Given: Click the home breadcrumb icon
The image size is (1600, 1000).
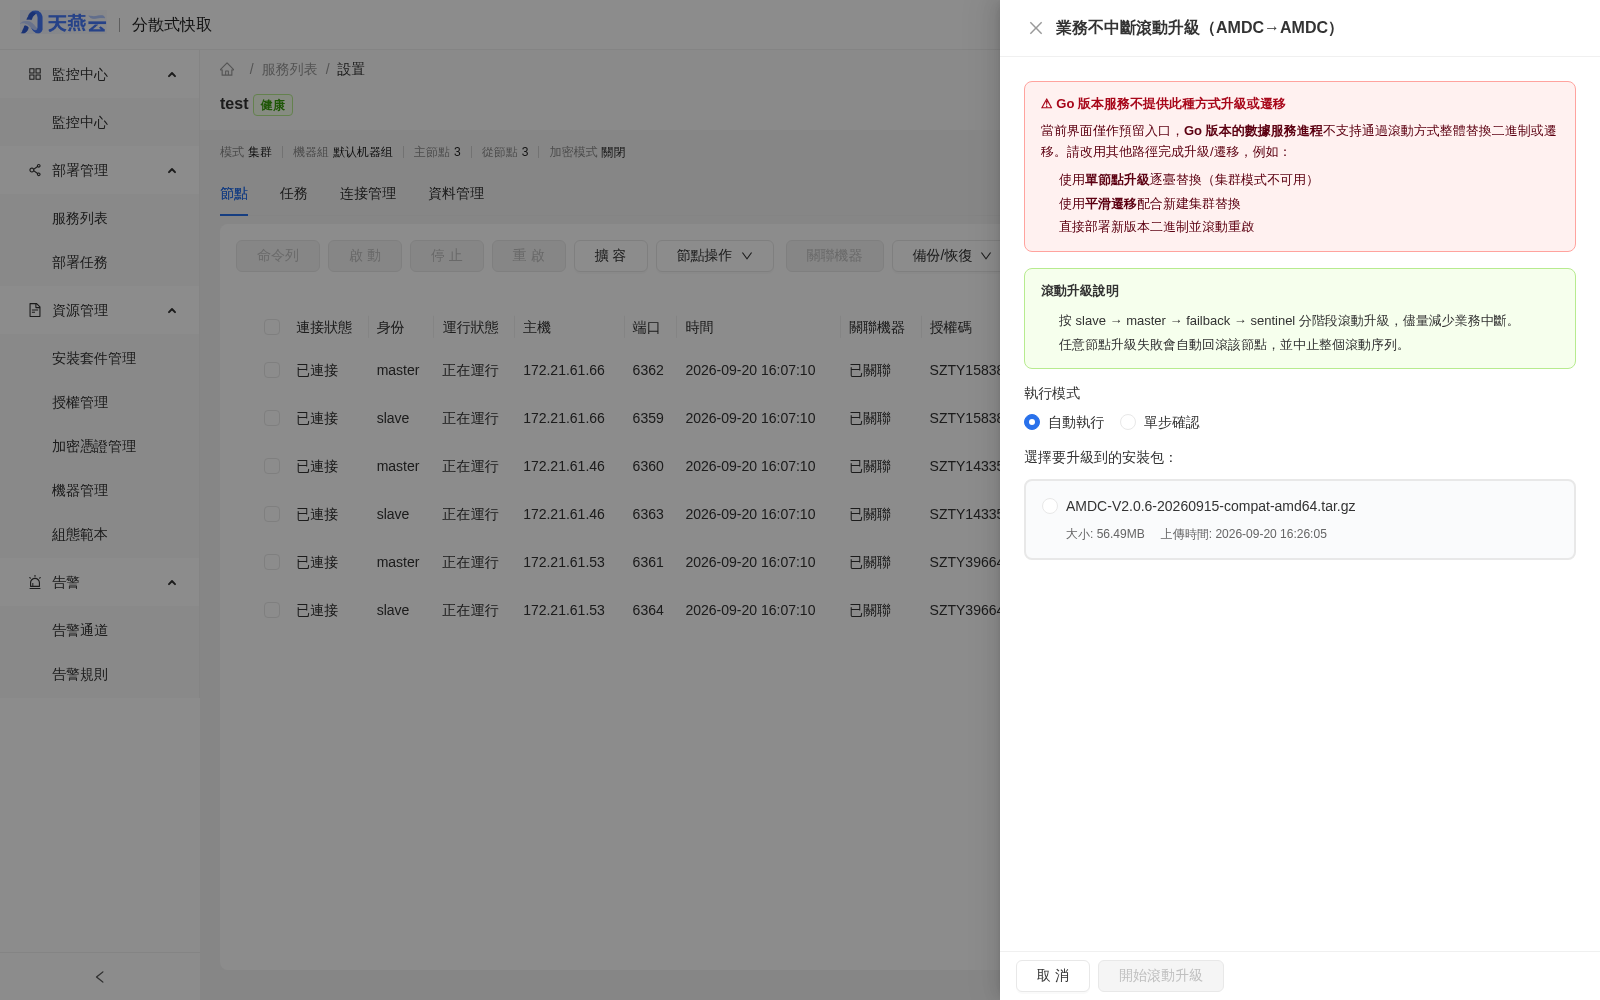Looking at the screenshot, I should (227, 69).
